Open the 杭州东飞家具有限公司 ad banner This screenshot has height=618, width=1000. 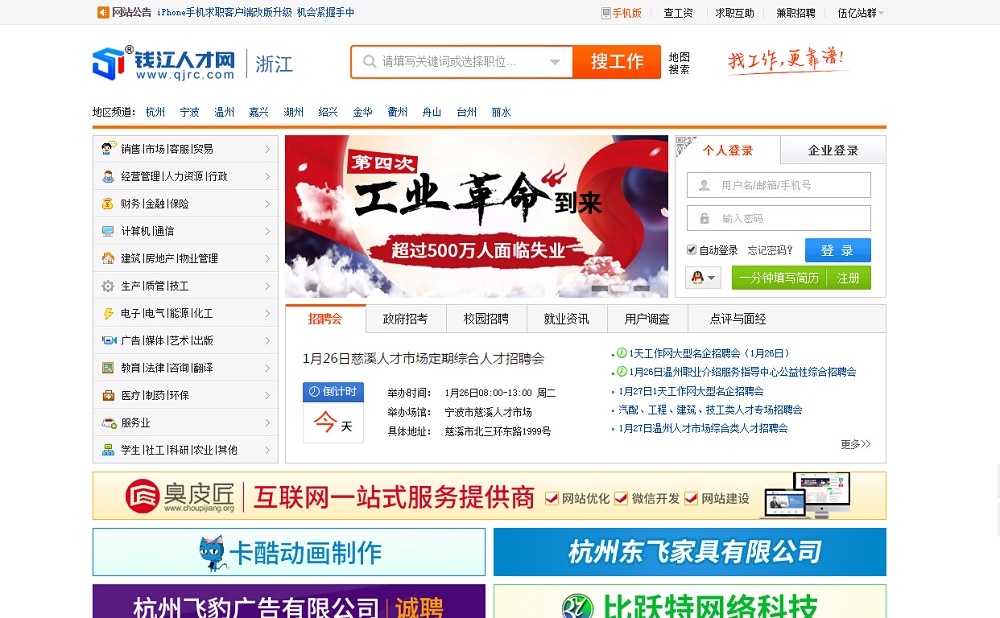689,552
